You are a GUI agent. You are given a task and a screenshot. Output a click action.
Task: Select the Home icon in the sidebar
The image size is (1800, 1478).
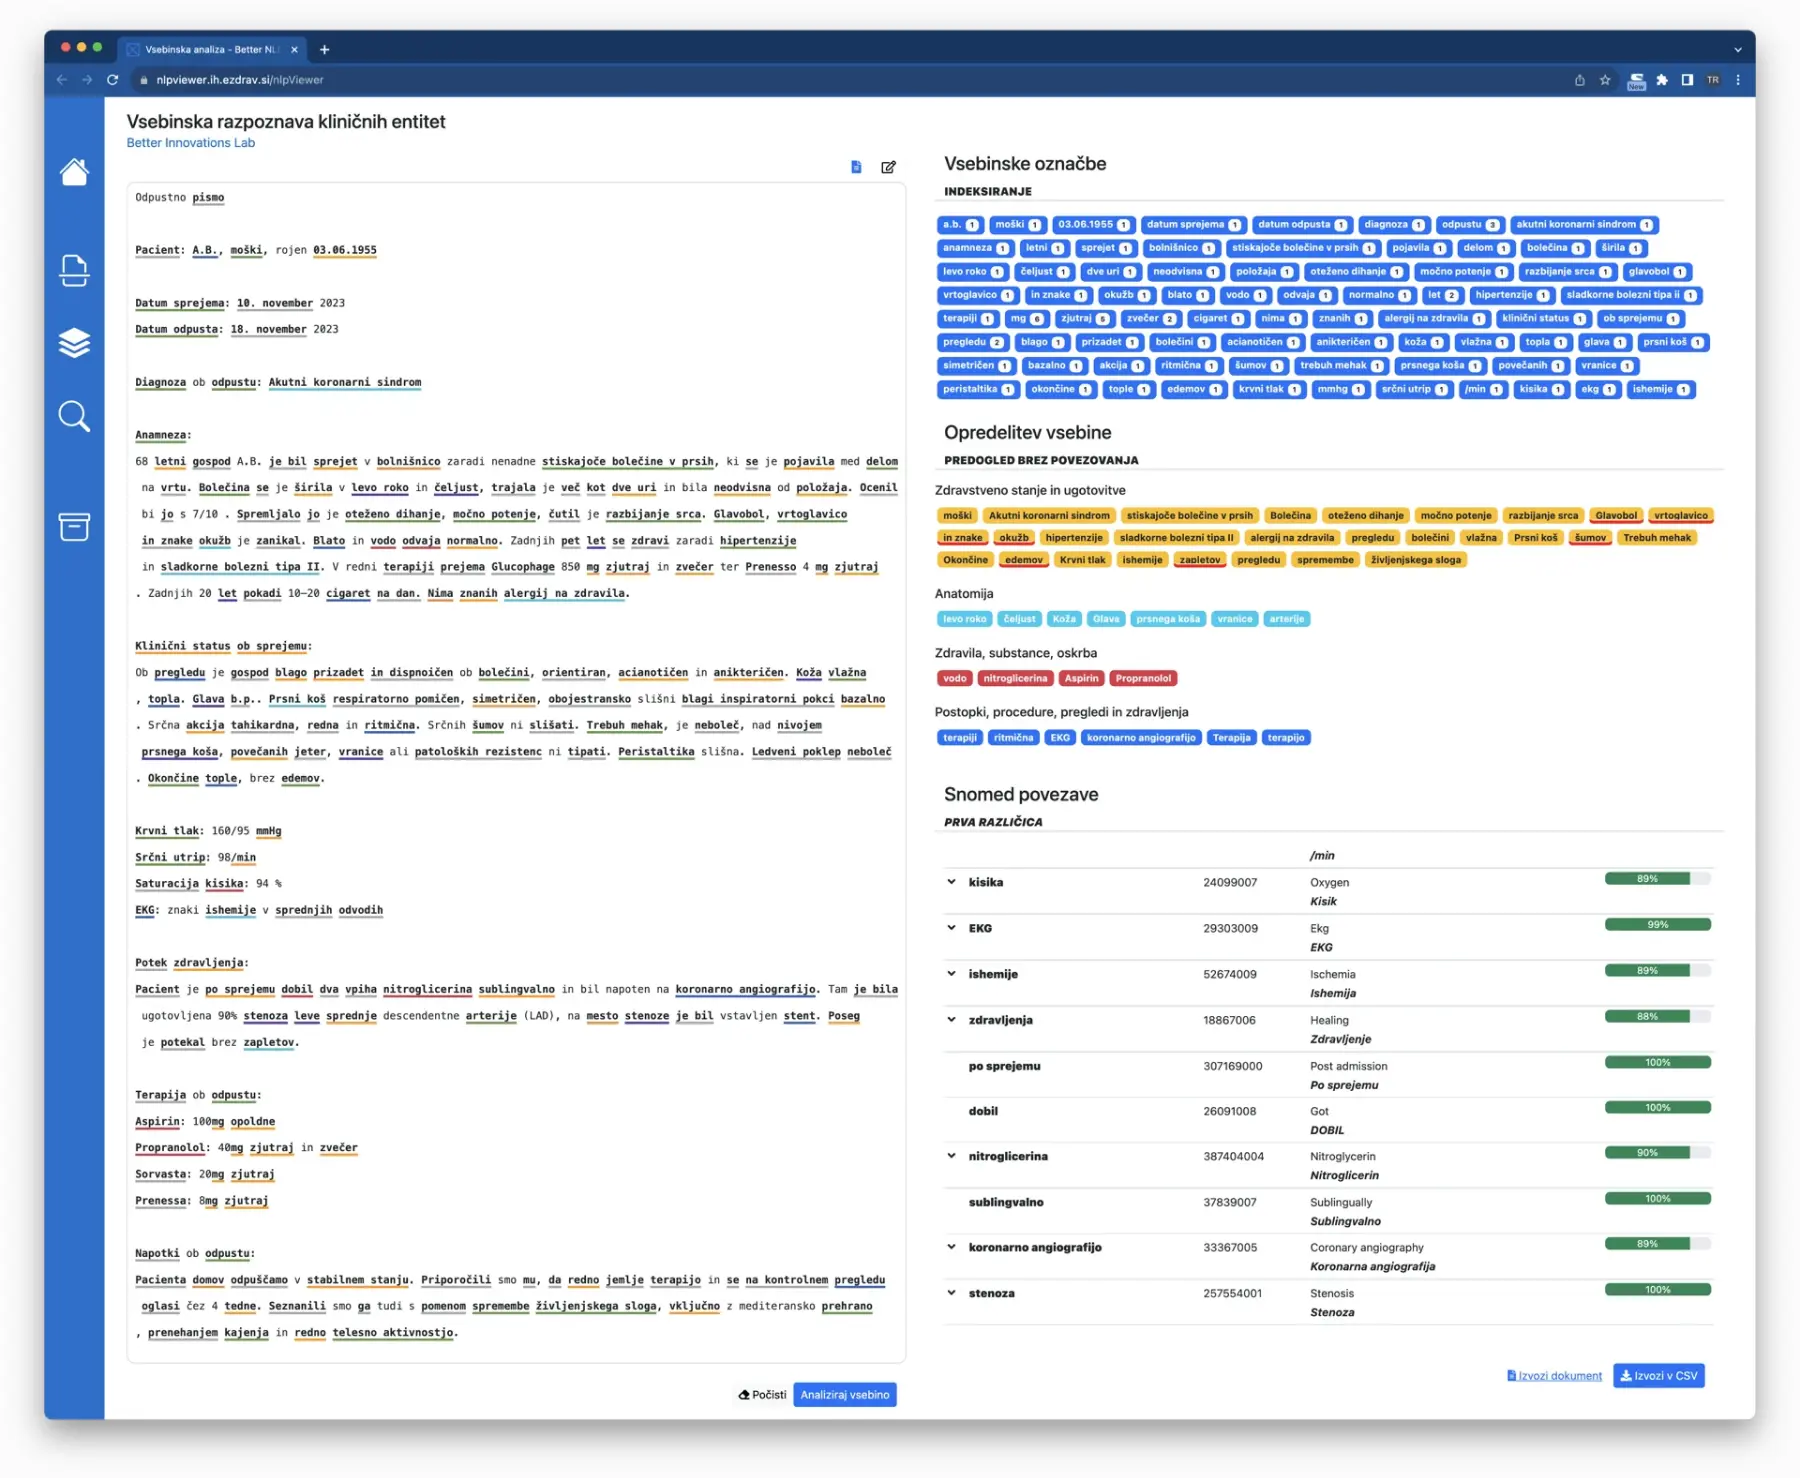(x=74, y=174)
